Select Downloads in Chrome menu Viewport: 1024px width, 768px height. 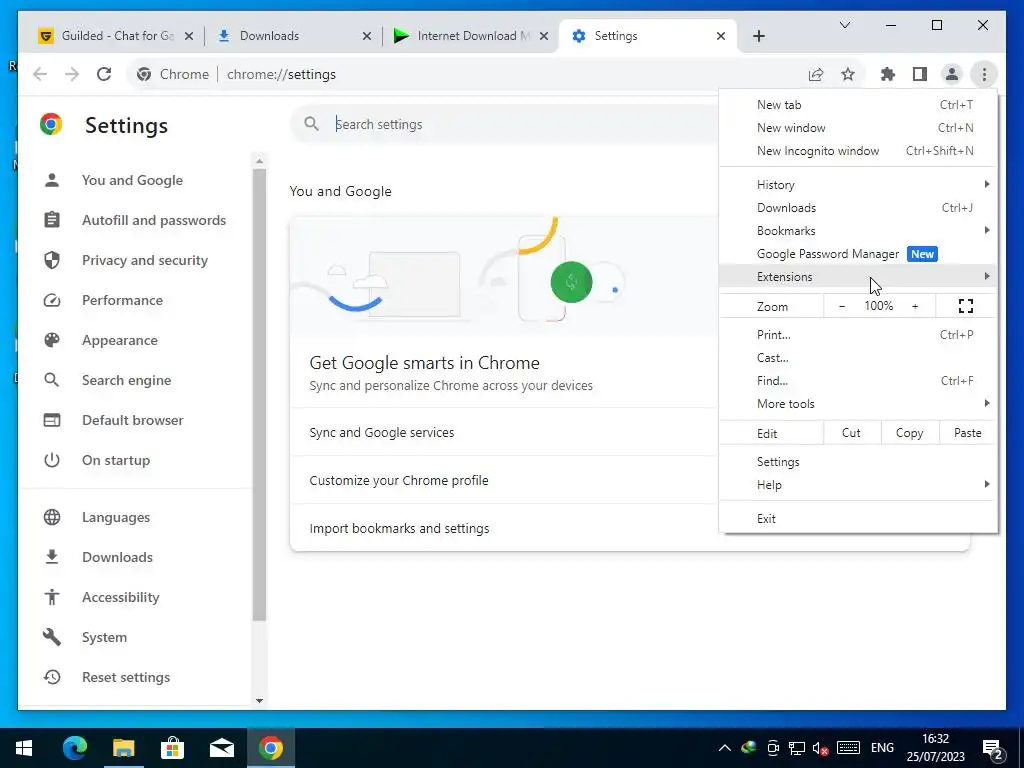tap(858, 208)
